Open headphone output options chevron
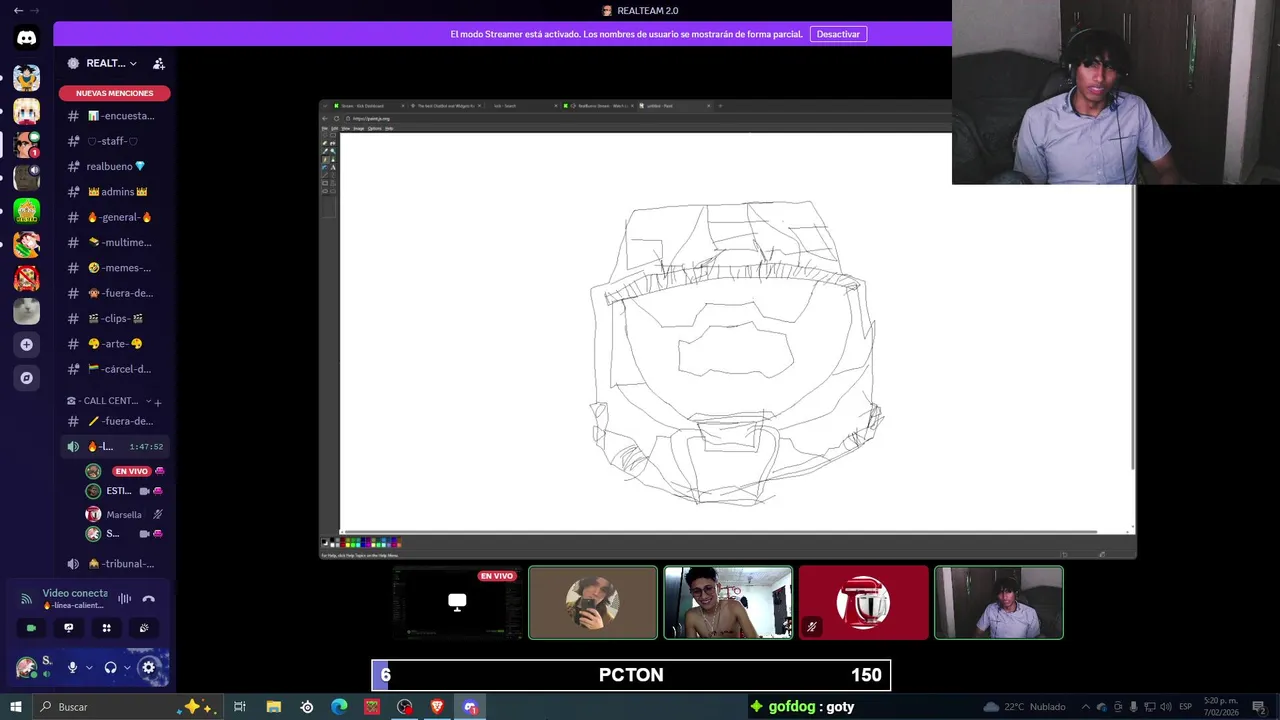The image size is (1280, 720). point(127,668)
